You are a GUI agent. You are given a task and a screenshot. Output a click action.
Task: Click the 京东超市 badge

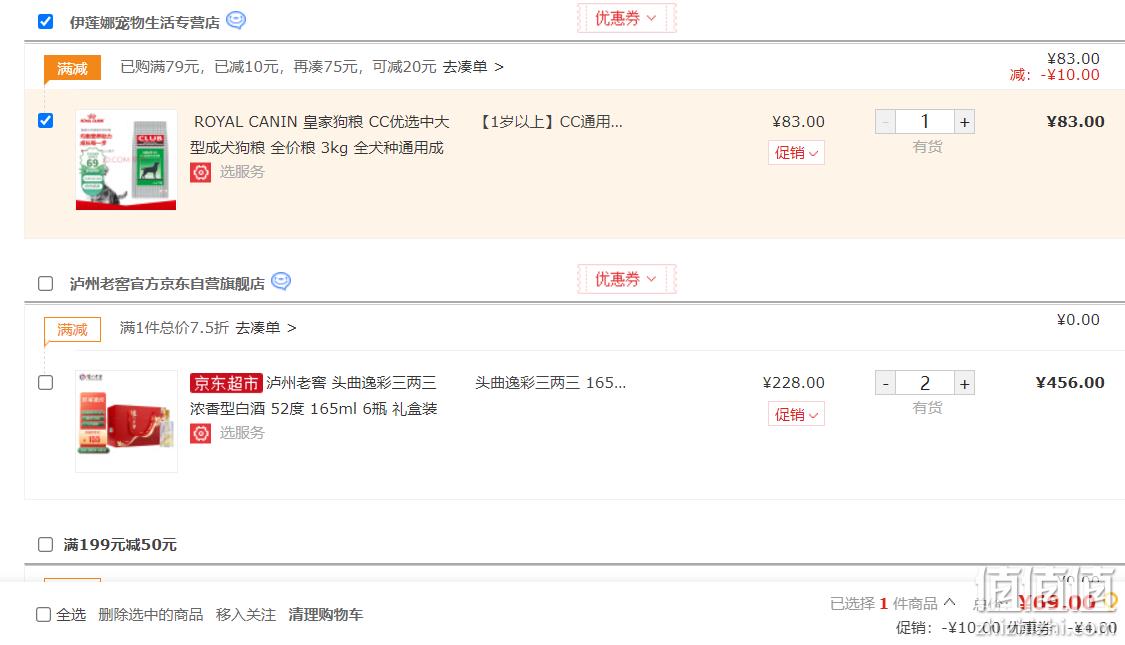(226, 383)
